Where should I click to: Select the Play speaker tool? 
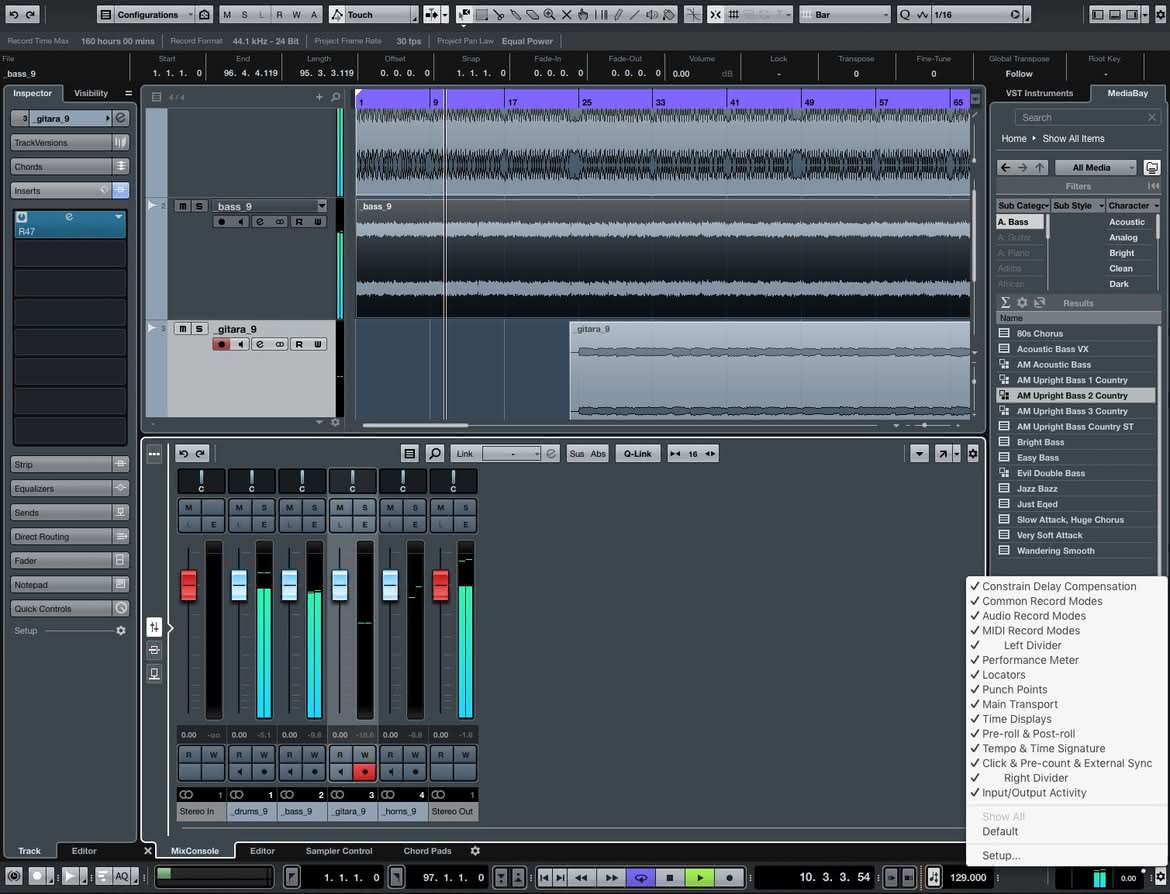652,14
